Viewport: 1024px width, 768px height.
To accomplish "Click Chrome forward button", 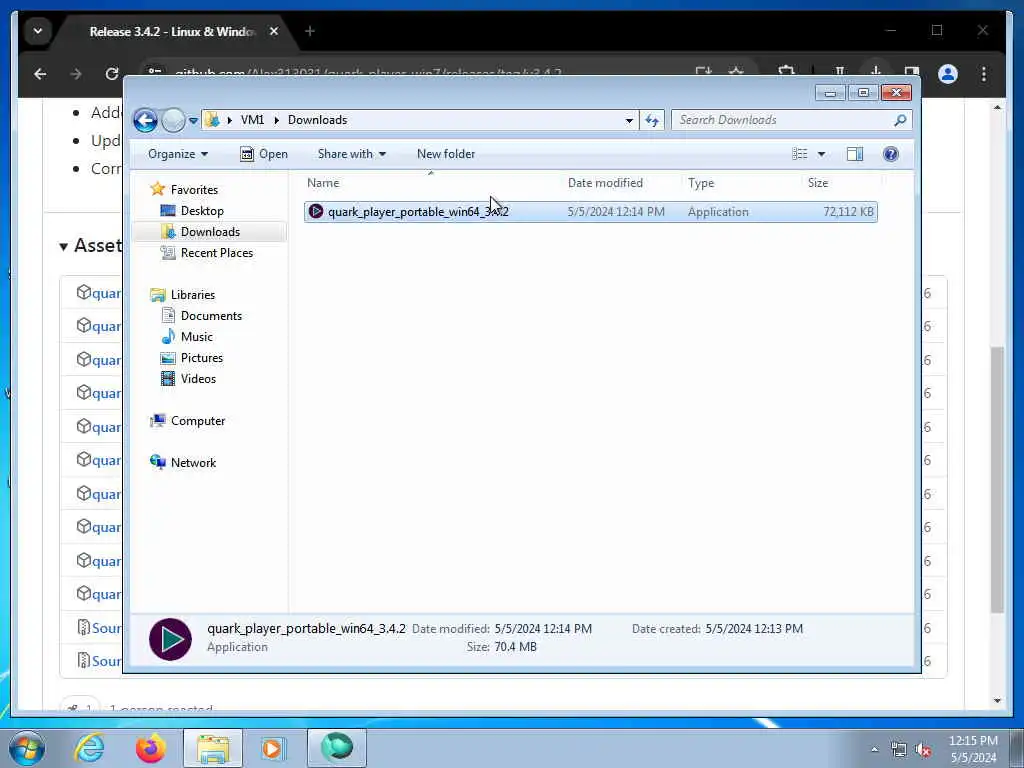I will [x=76, y=74].
